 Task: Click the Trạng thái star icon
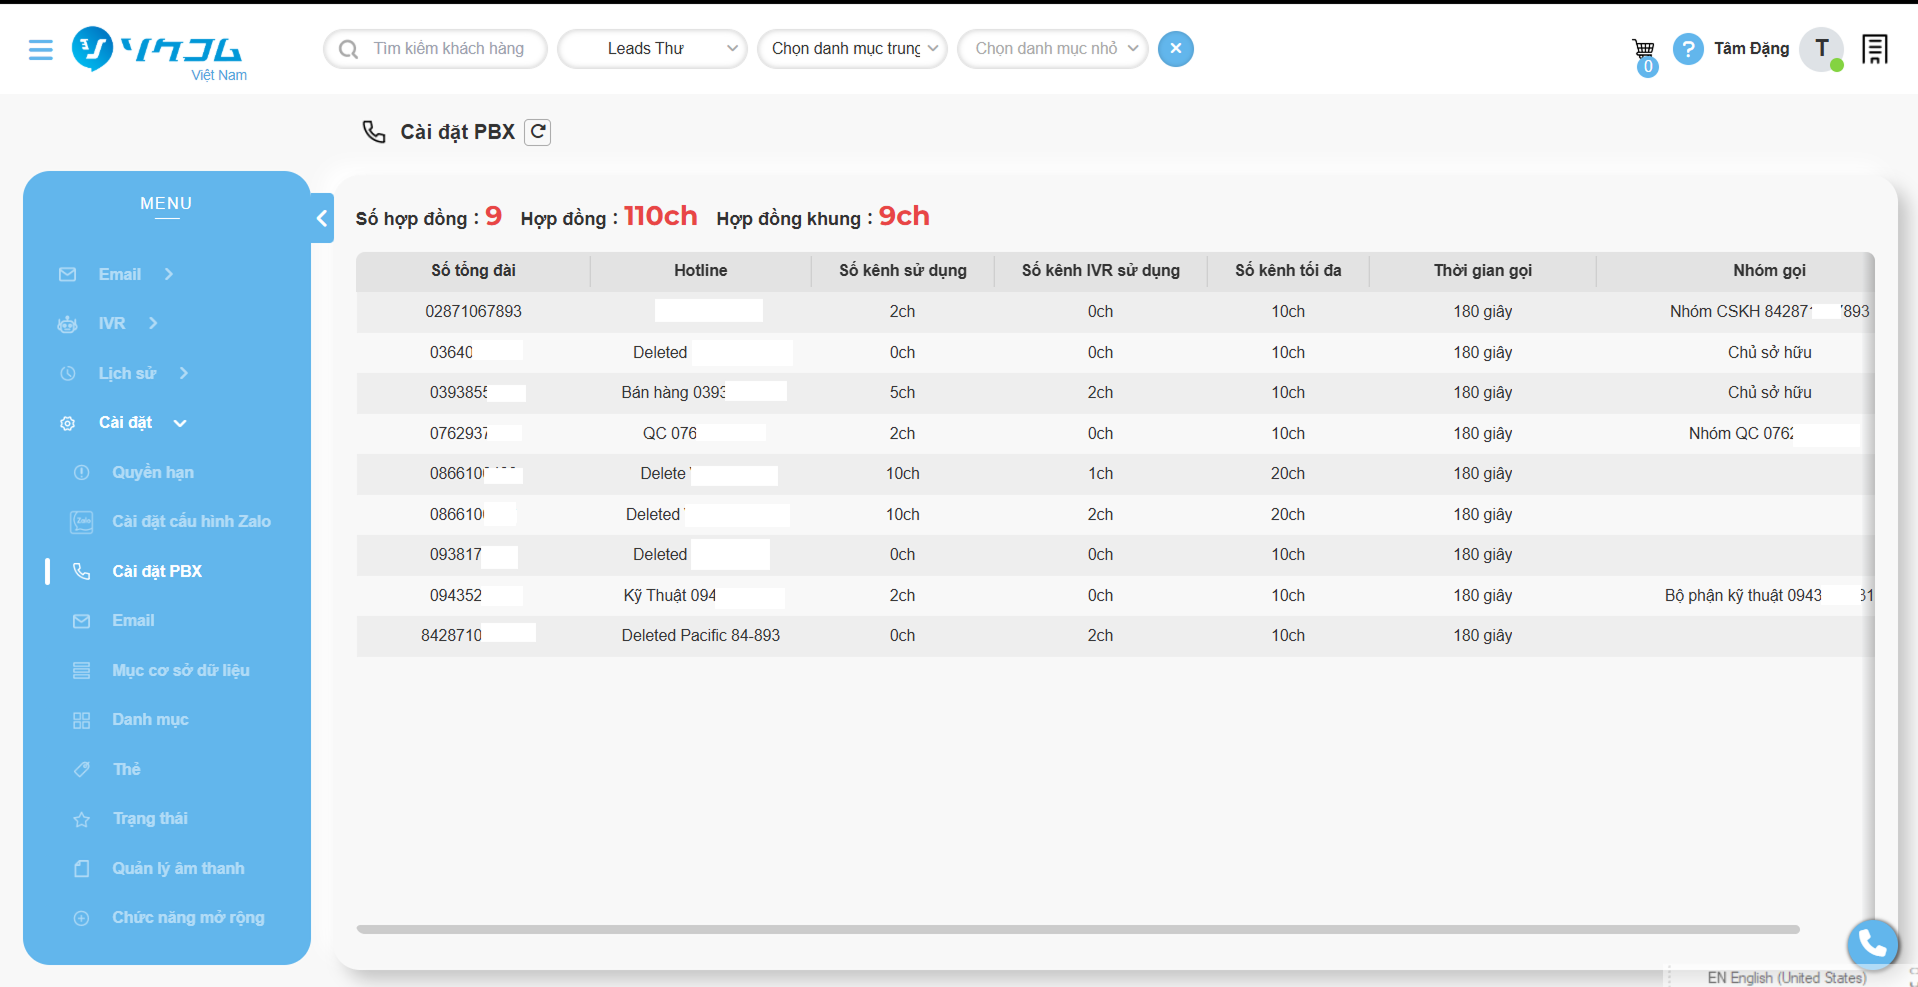tap(82, 819)
